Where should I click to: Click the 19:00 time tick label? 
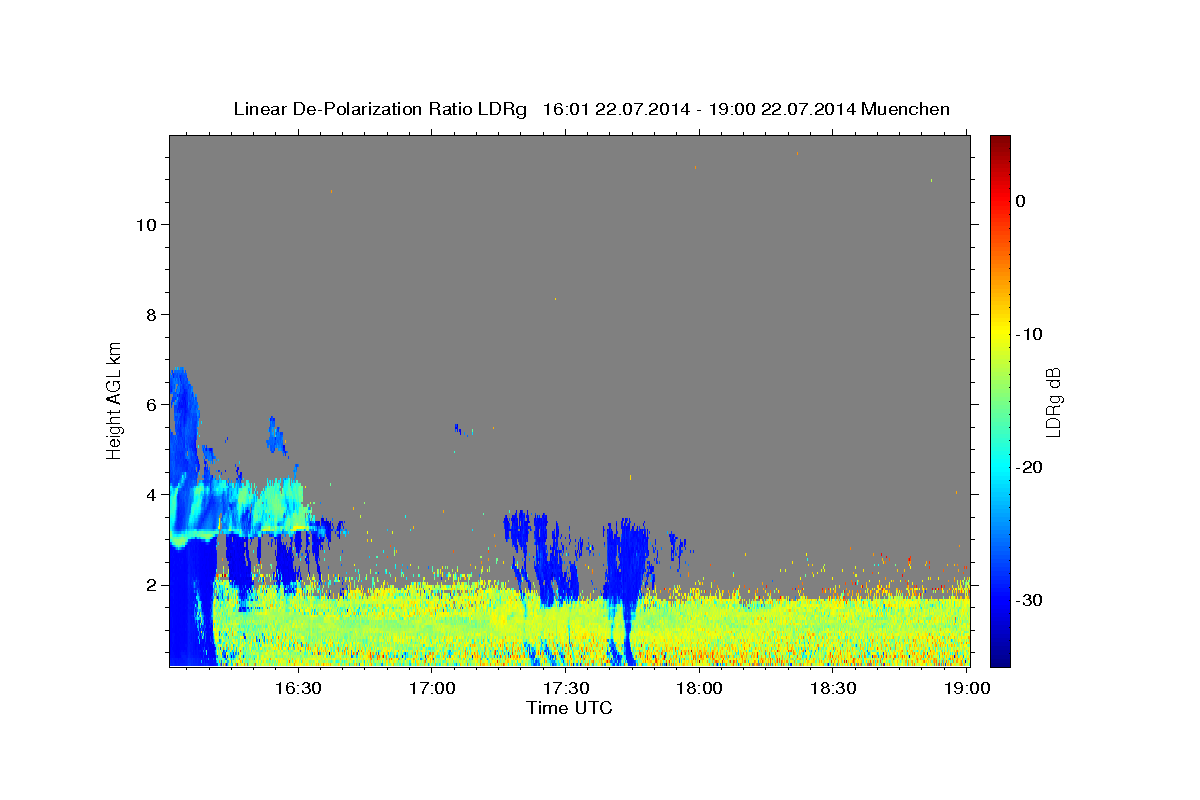point(968,688)
